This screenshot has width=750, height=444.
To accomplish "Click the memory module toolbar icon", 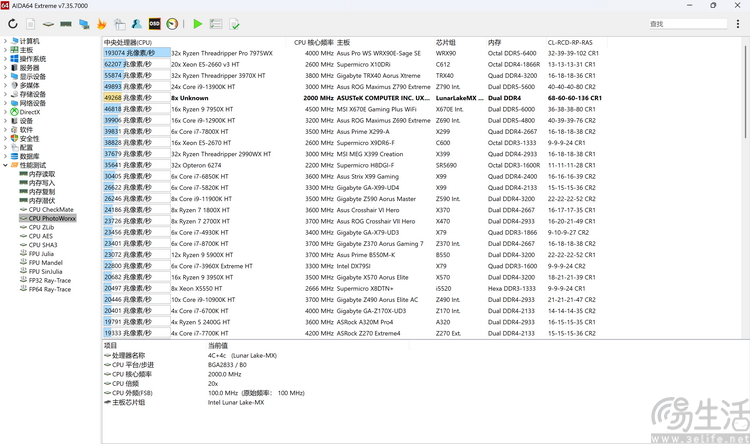I will (x=66, y=23).
